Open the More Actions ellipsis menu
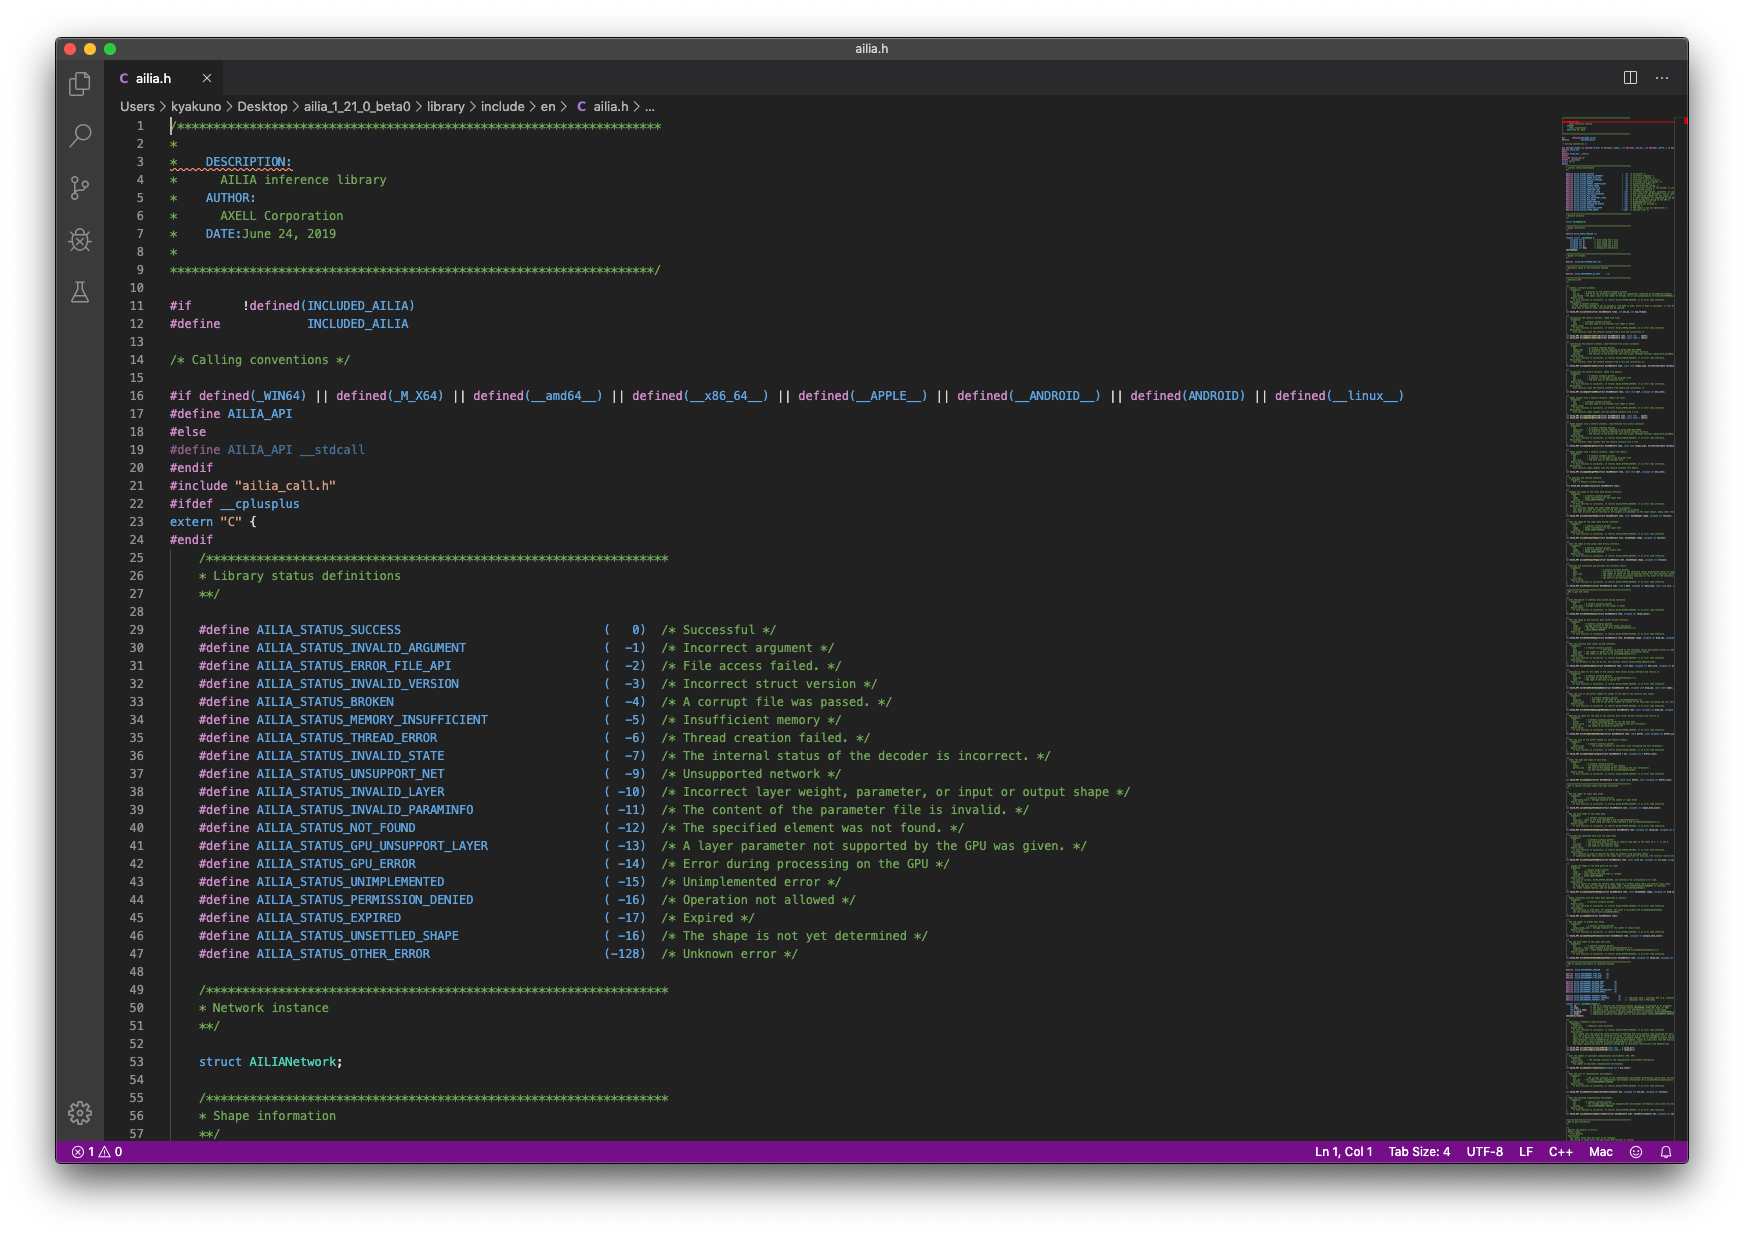Image resolution: width=1744 pixels, height=1237 pixels. pyautogui.click(x=1662, y=78)
